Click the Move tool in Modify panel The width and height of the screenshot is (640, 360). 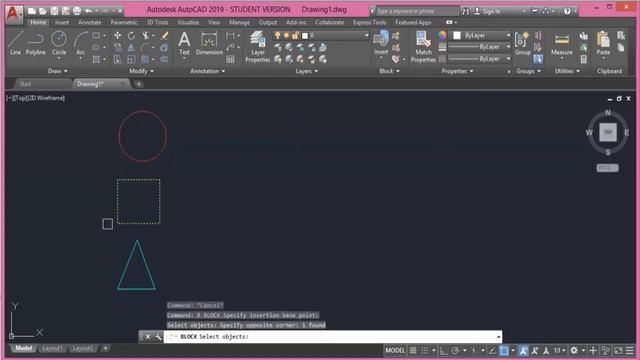coord(117,36)
